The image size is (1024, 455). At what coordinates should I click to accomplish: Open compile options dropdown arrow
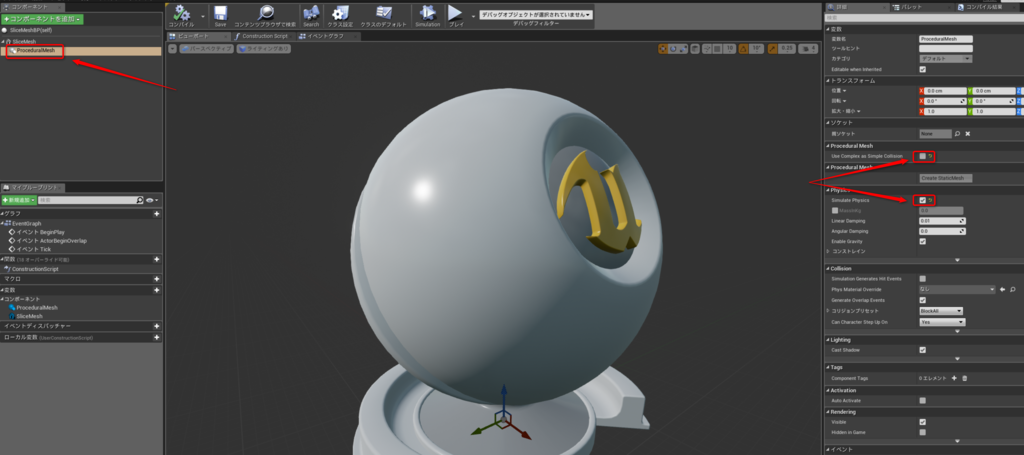[x=202, y=15]
